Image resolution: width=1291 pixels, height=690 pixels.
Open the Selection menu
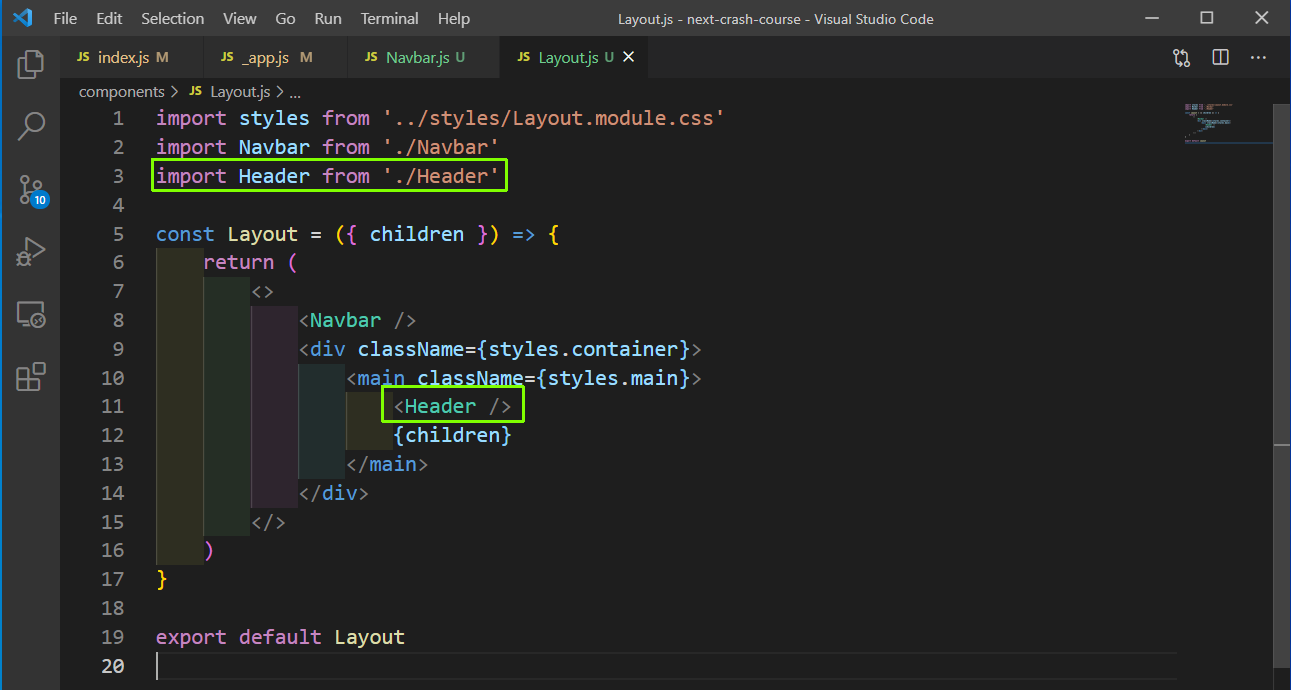172,19
